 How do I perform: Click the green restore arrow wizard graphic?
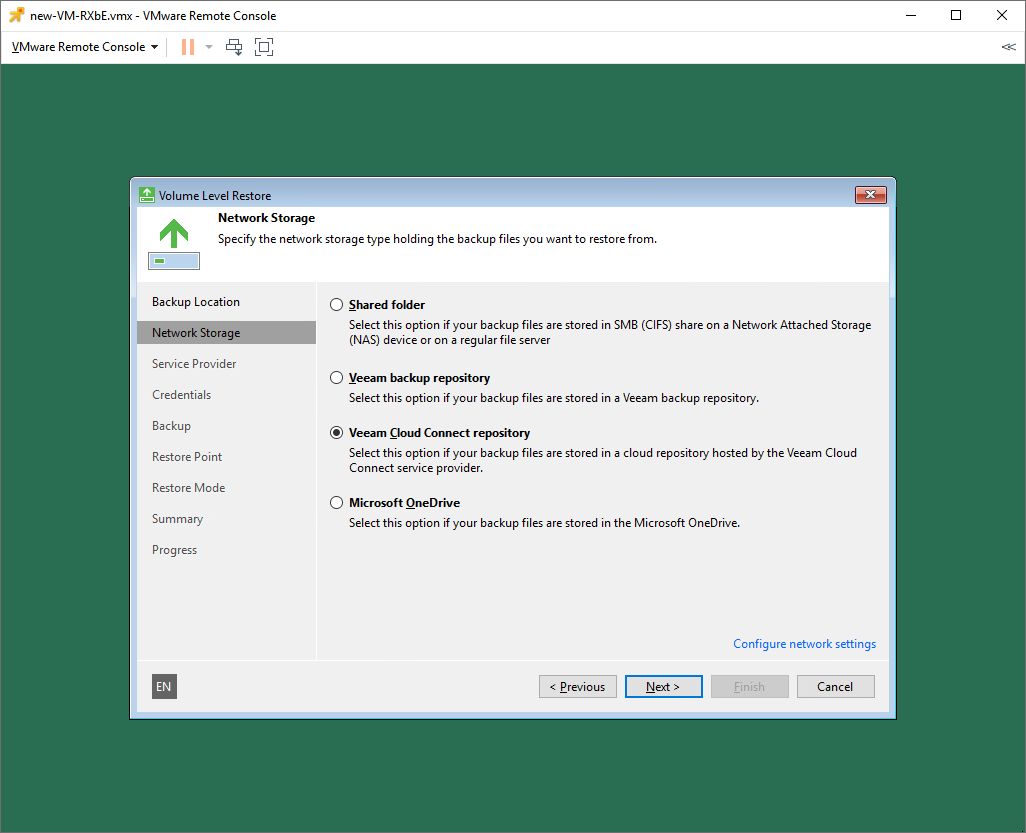[174, 243]
